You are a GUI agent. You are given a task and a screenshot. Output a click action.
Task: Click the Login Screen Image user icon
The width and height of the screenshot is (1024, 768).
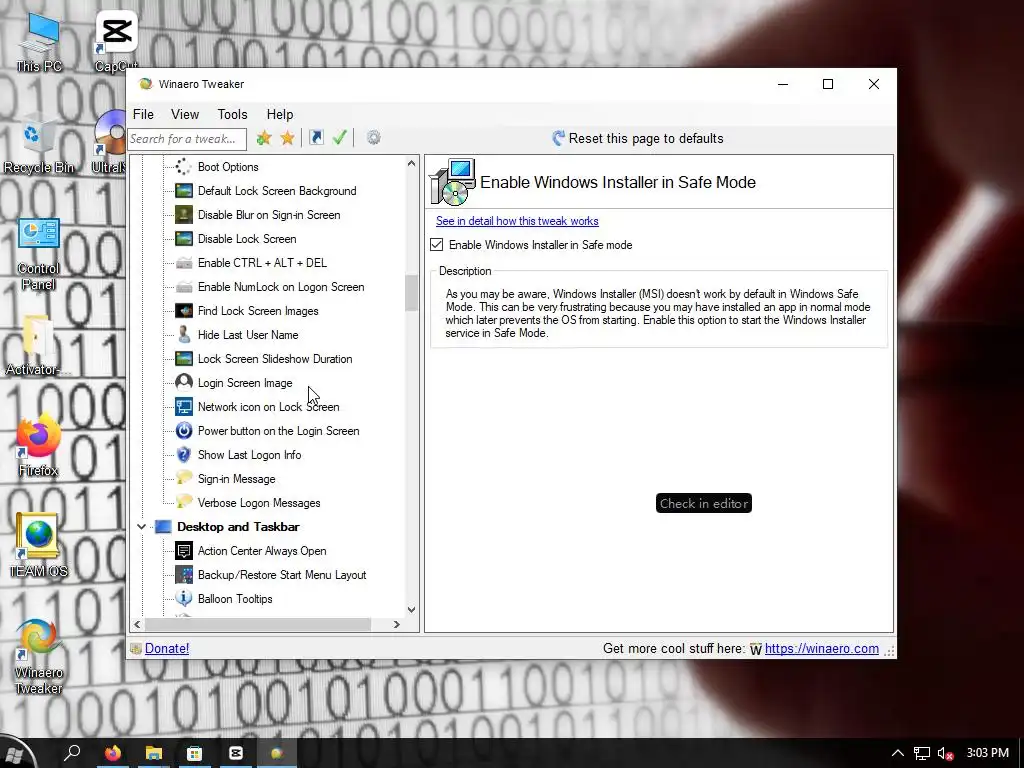184,383
